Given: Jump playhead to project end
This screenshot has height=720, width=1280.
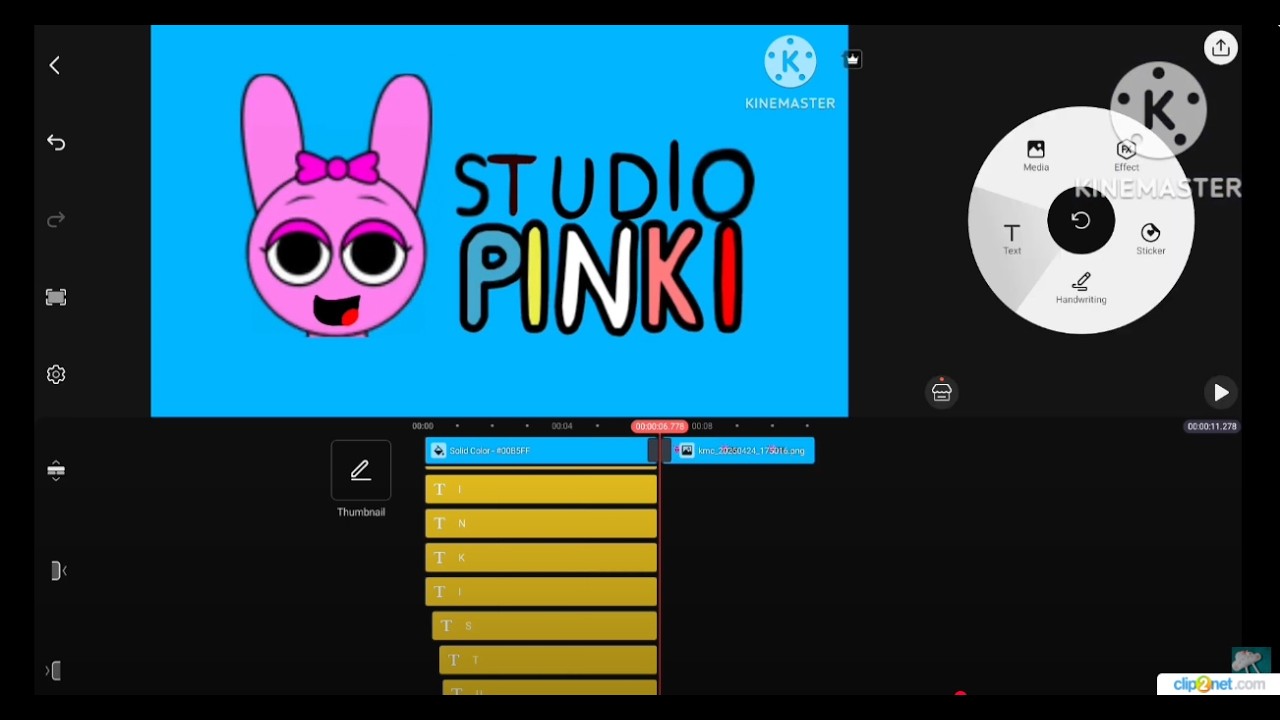Looking at the screenshot, I should (55, 671).
